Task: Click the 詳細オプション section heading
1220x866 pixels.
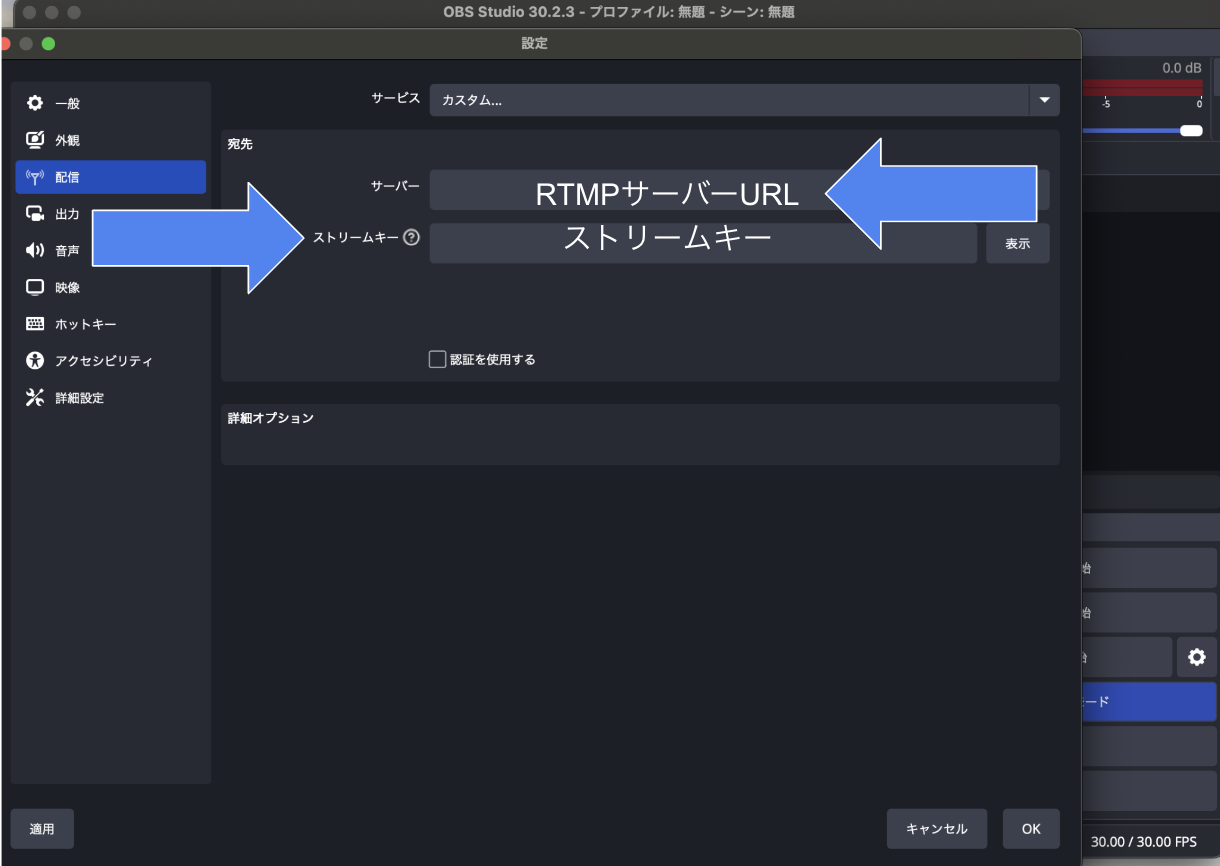Action: pyautogui.click(x=271, y=418)
